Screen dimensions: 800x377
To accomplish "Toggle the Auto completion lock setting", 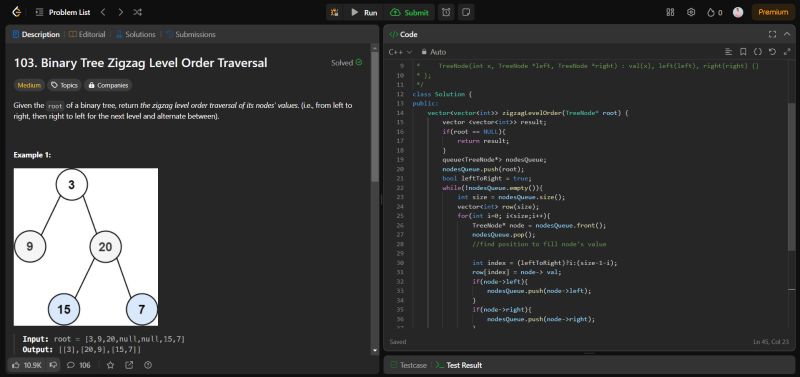I will pos(433,52).
